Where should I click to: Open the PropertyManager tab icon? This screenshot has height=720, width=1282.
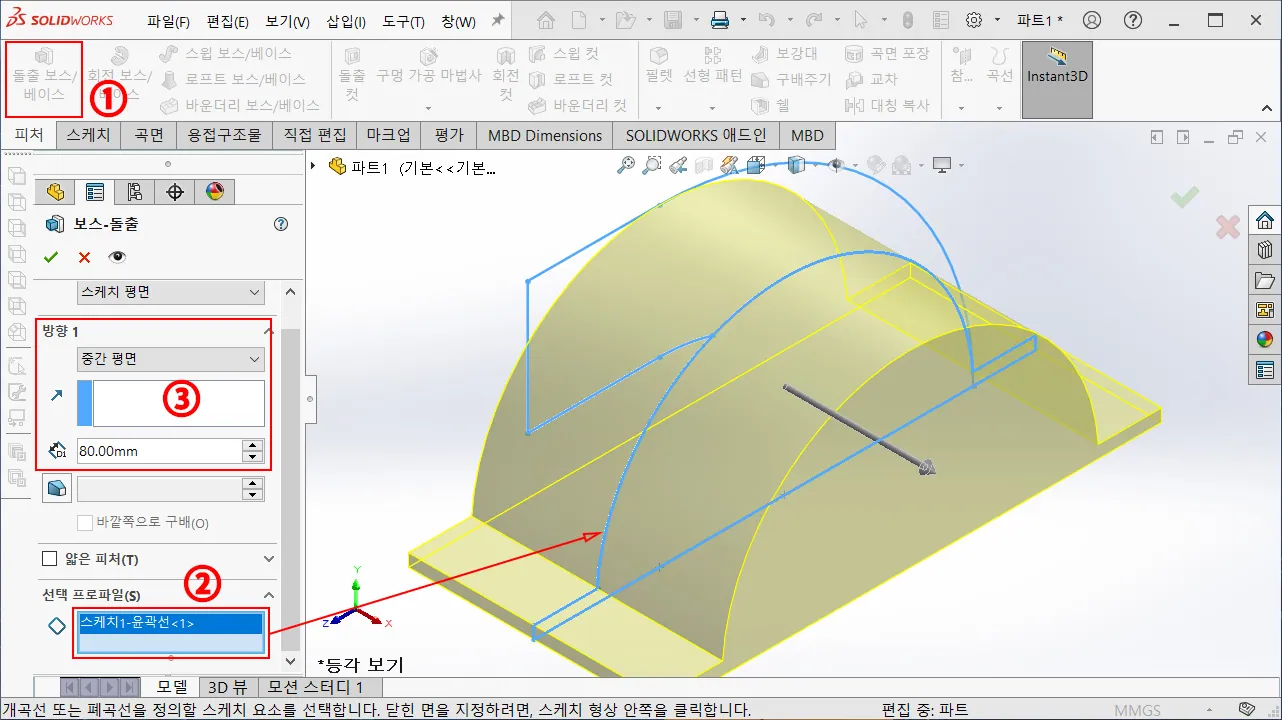coord(95,192)
